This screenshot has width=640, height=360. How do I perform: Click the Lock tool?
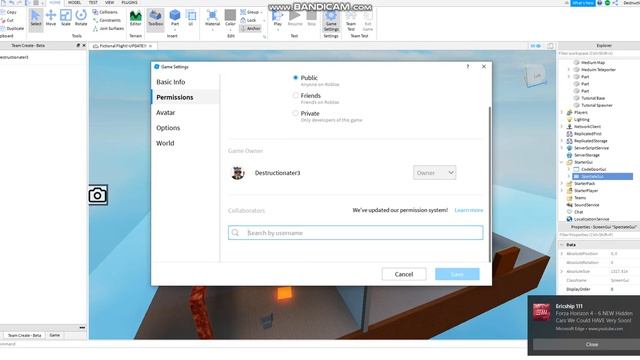click(248, 20)
